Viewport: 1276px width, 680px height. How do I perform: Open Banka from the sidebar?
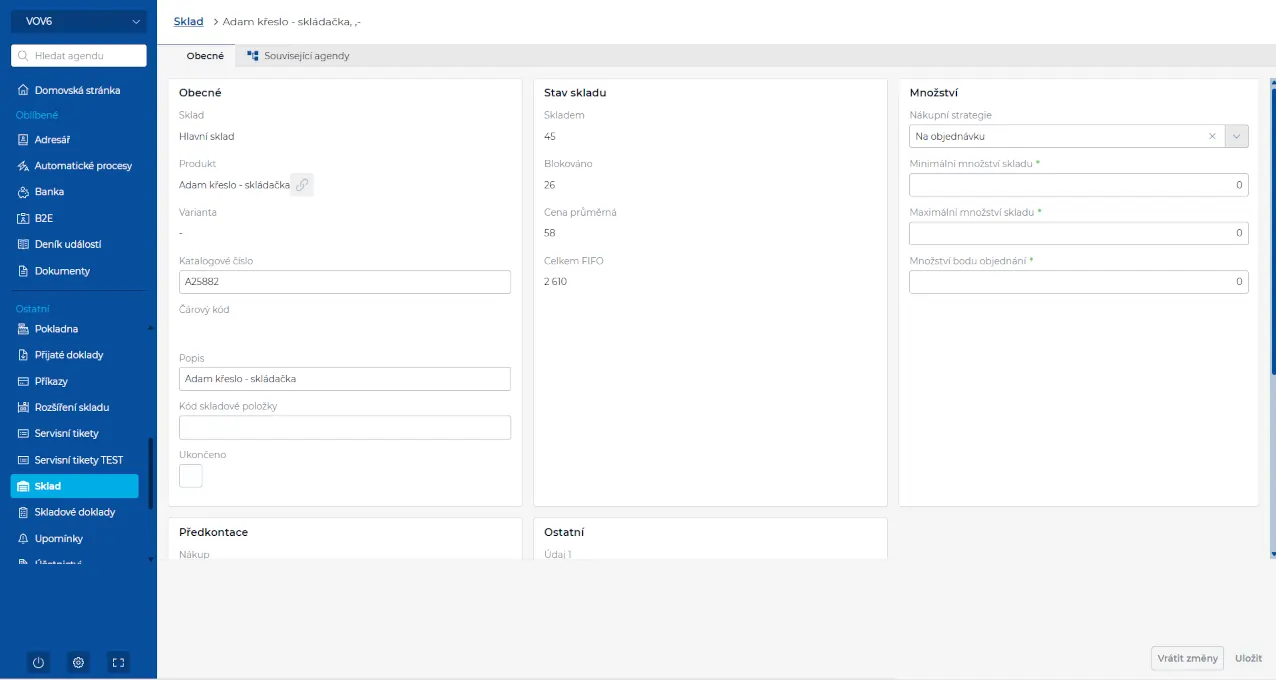click(49, 192)
